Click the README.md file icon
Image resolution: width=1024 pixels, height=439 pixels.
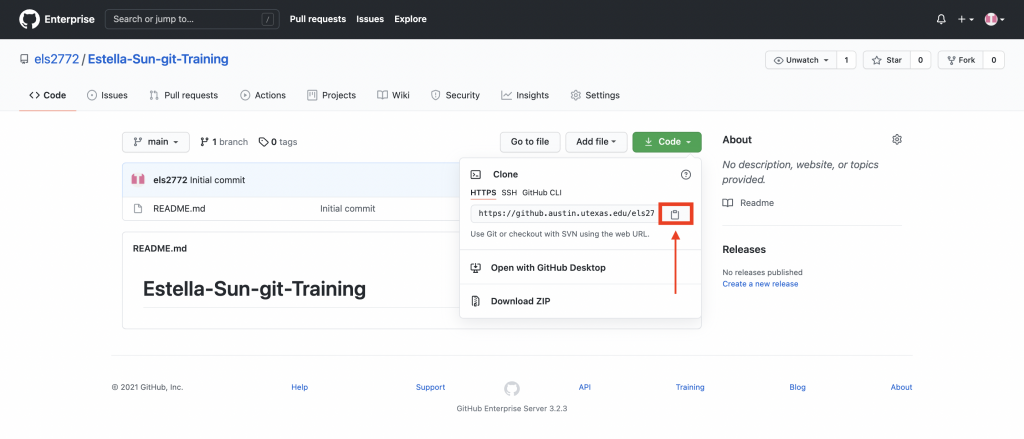coord(138,208)
